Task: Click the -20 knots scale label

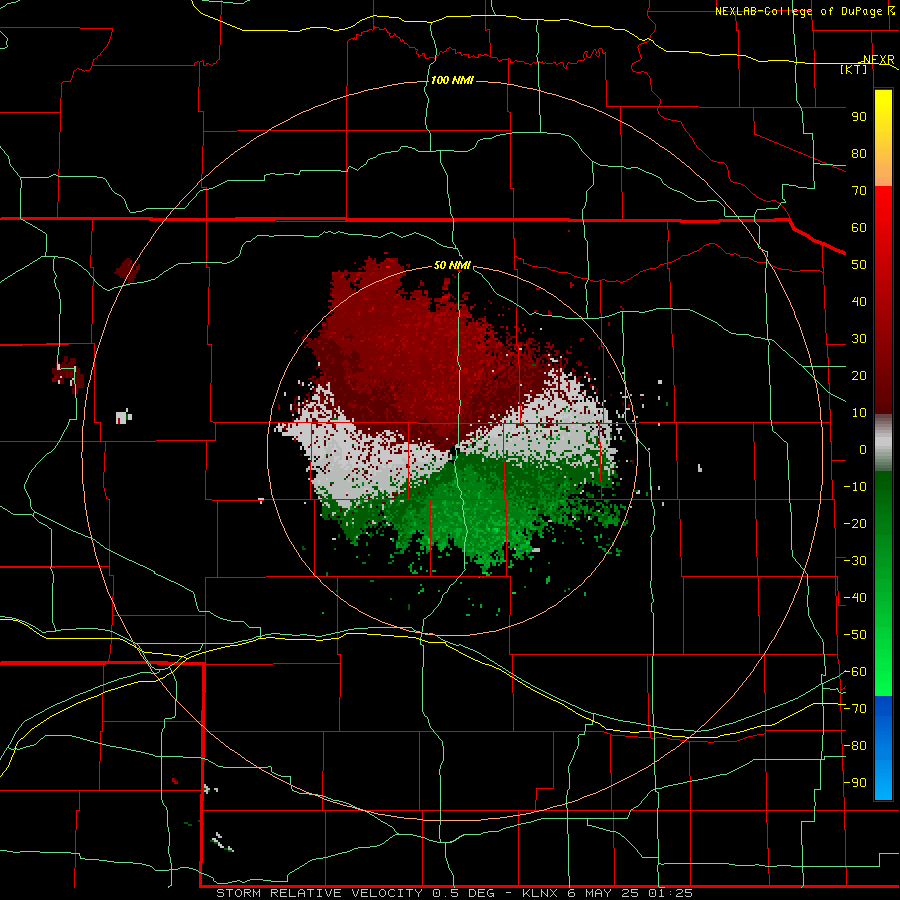Action: [855, 523]
